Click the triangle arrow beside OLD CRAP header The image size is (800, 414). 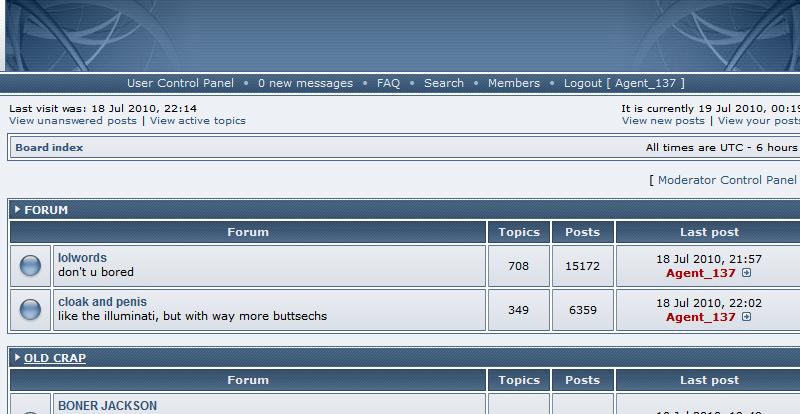(x=18, y=358)
